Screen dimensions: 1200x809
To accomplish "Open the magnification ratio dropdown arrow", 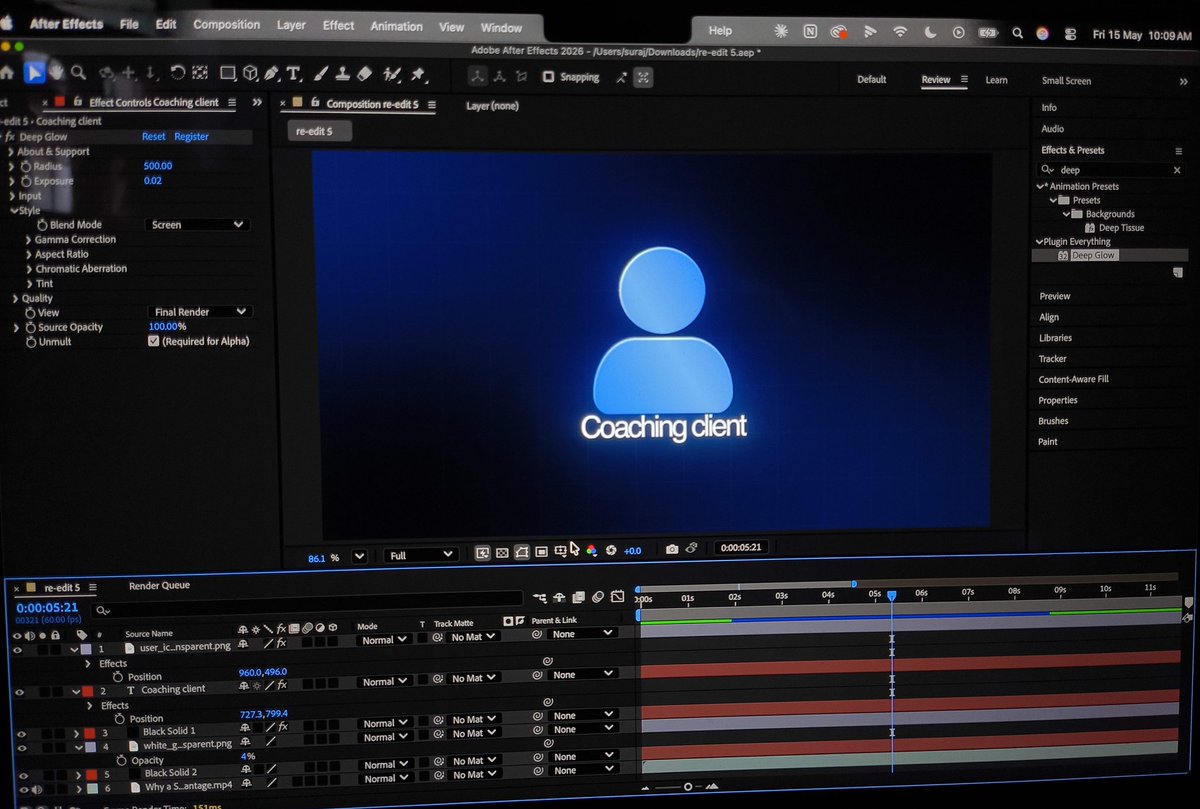I will pyautogui.click(x=359, y=557).
